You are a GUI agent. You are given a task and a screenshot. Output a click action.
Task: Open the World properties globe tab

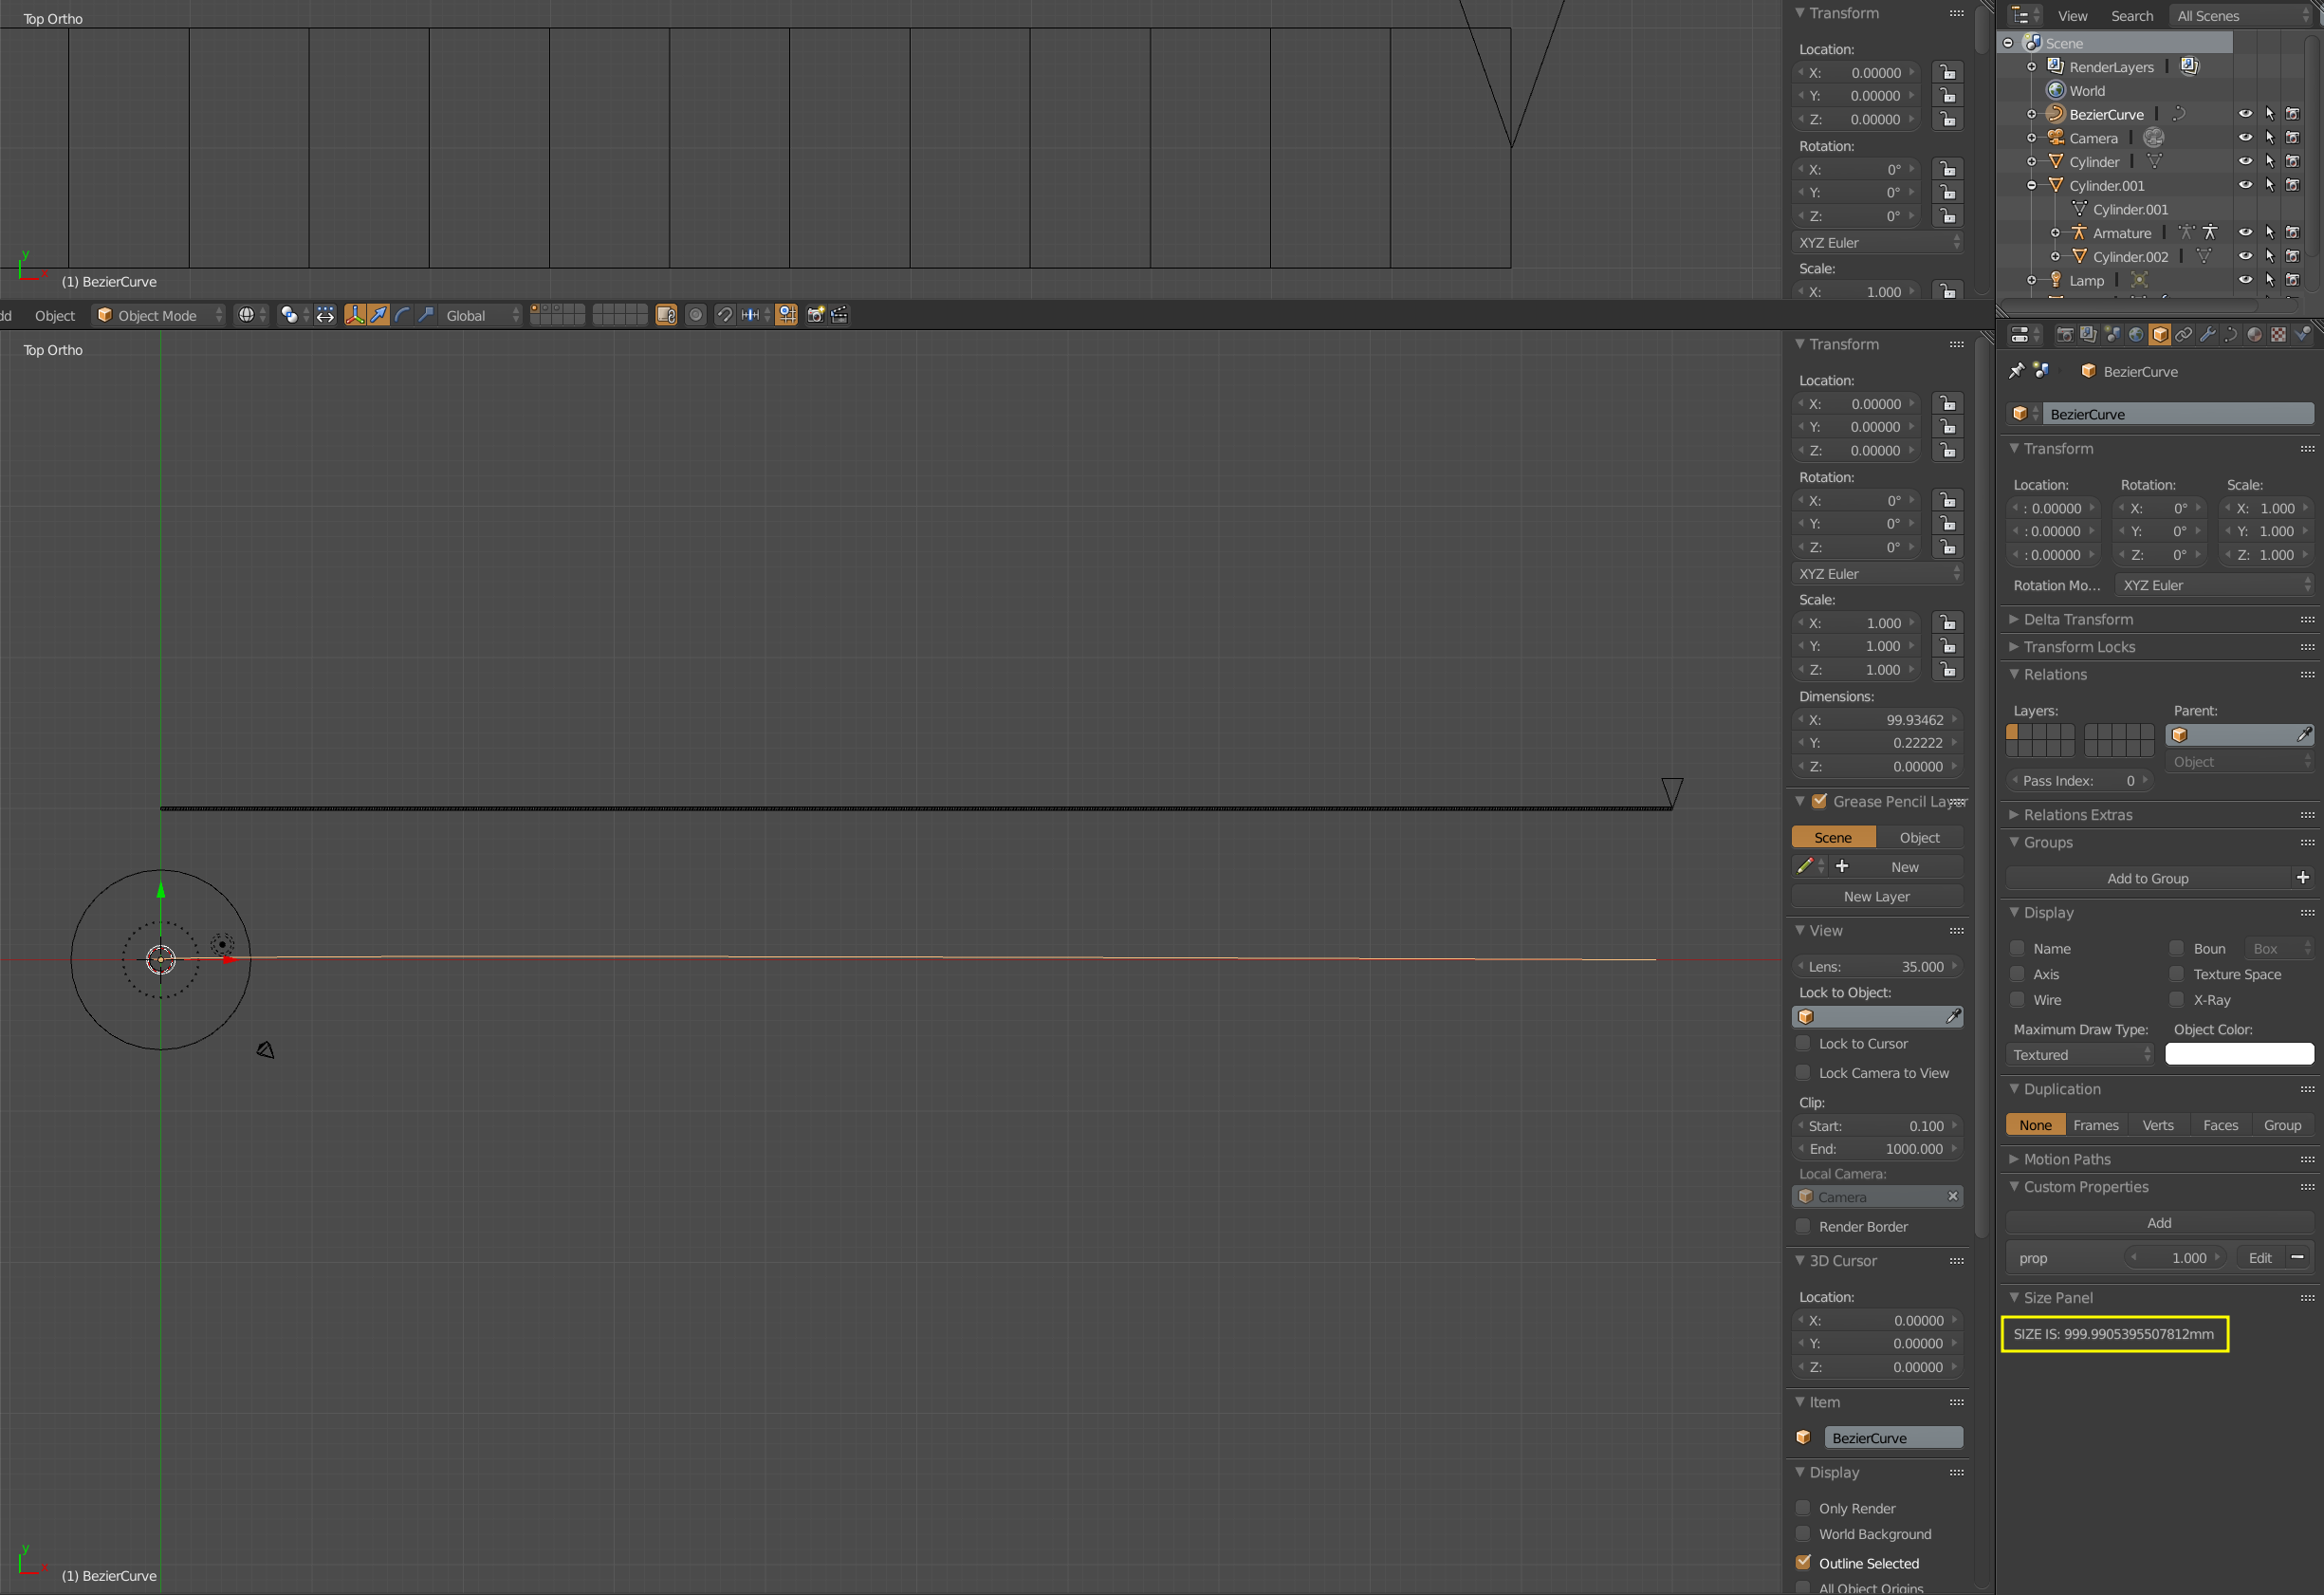2136,335
